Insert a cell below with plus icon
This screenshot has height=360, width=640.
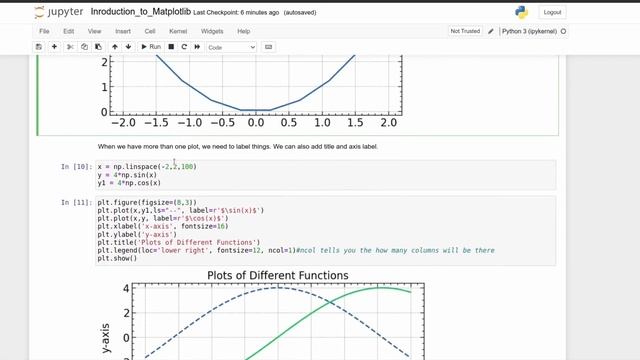point(54,47)
